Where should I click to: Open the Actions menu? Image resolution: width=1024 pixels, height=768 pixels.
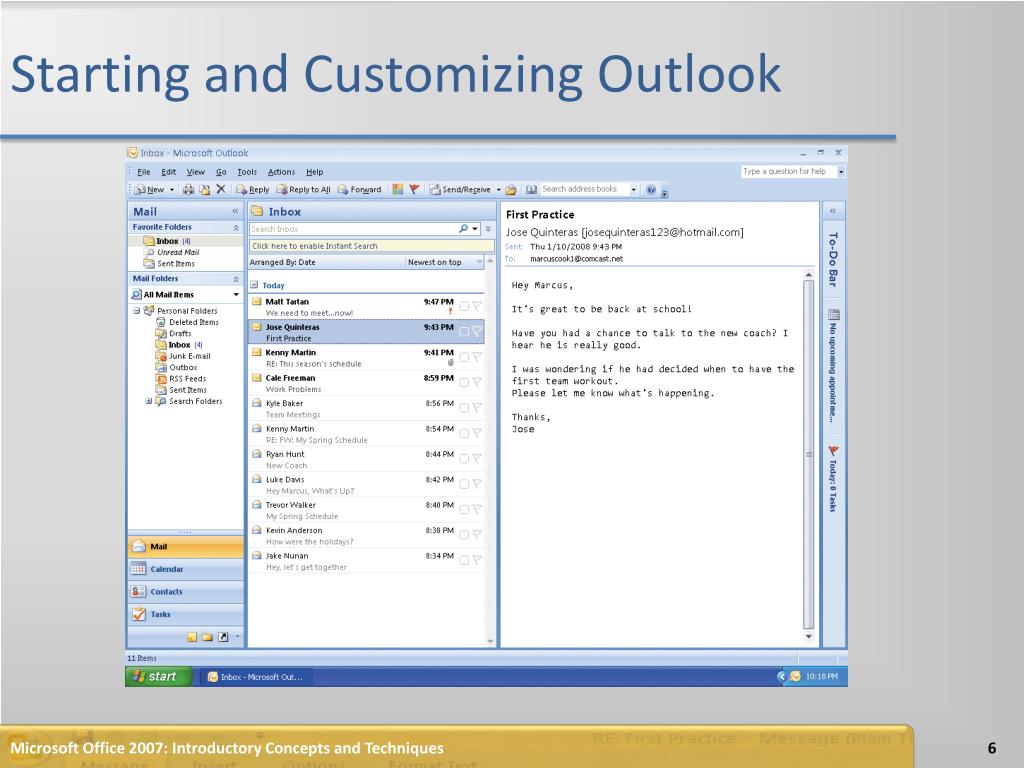281,172
